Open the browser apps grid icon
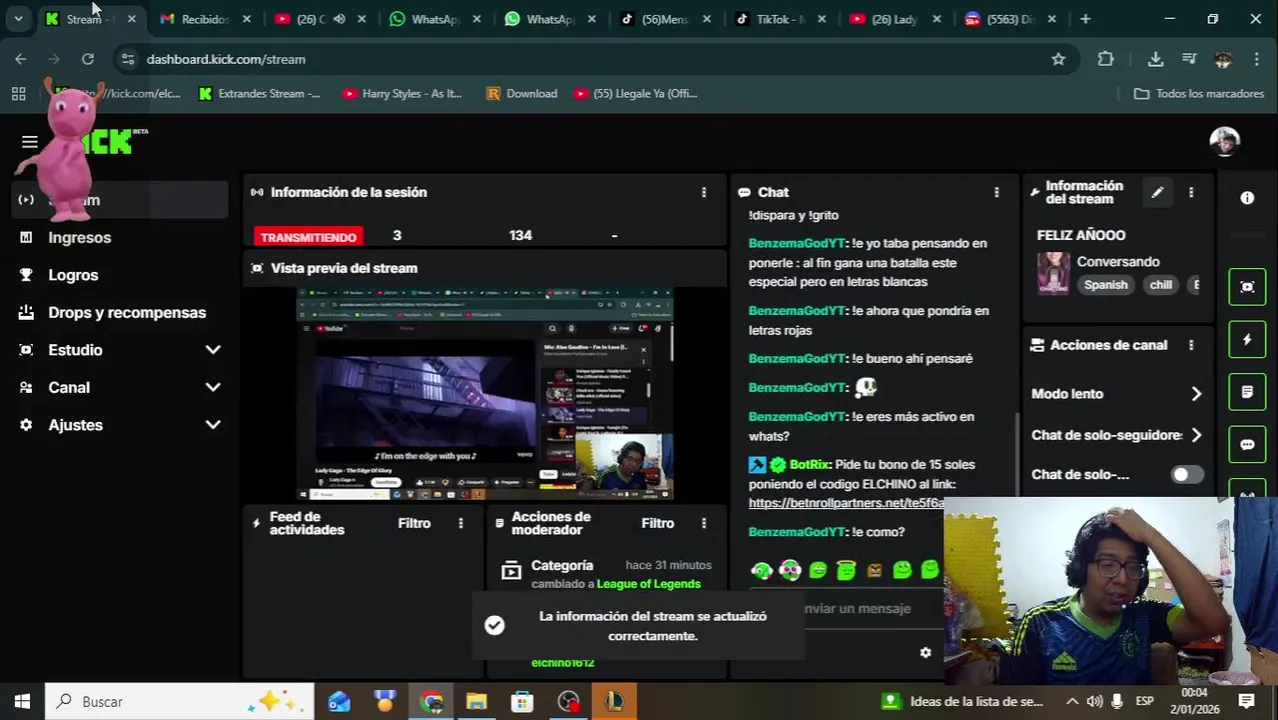 (x=18, y=93)
